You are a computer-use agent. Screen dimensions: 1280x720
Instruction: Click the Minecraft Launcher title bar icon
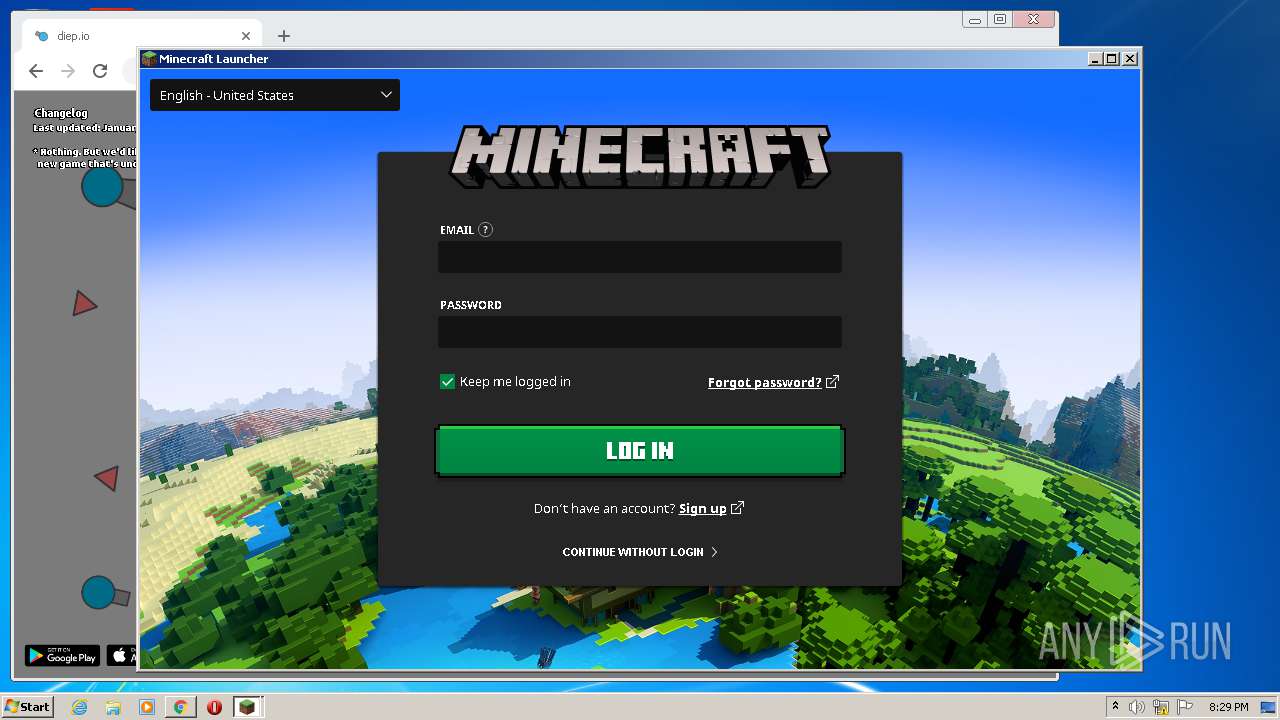tap(149, 59)
